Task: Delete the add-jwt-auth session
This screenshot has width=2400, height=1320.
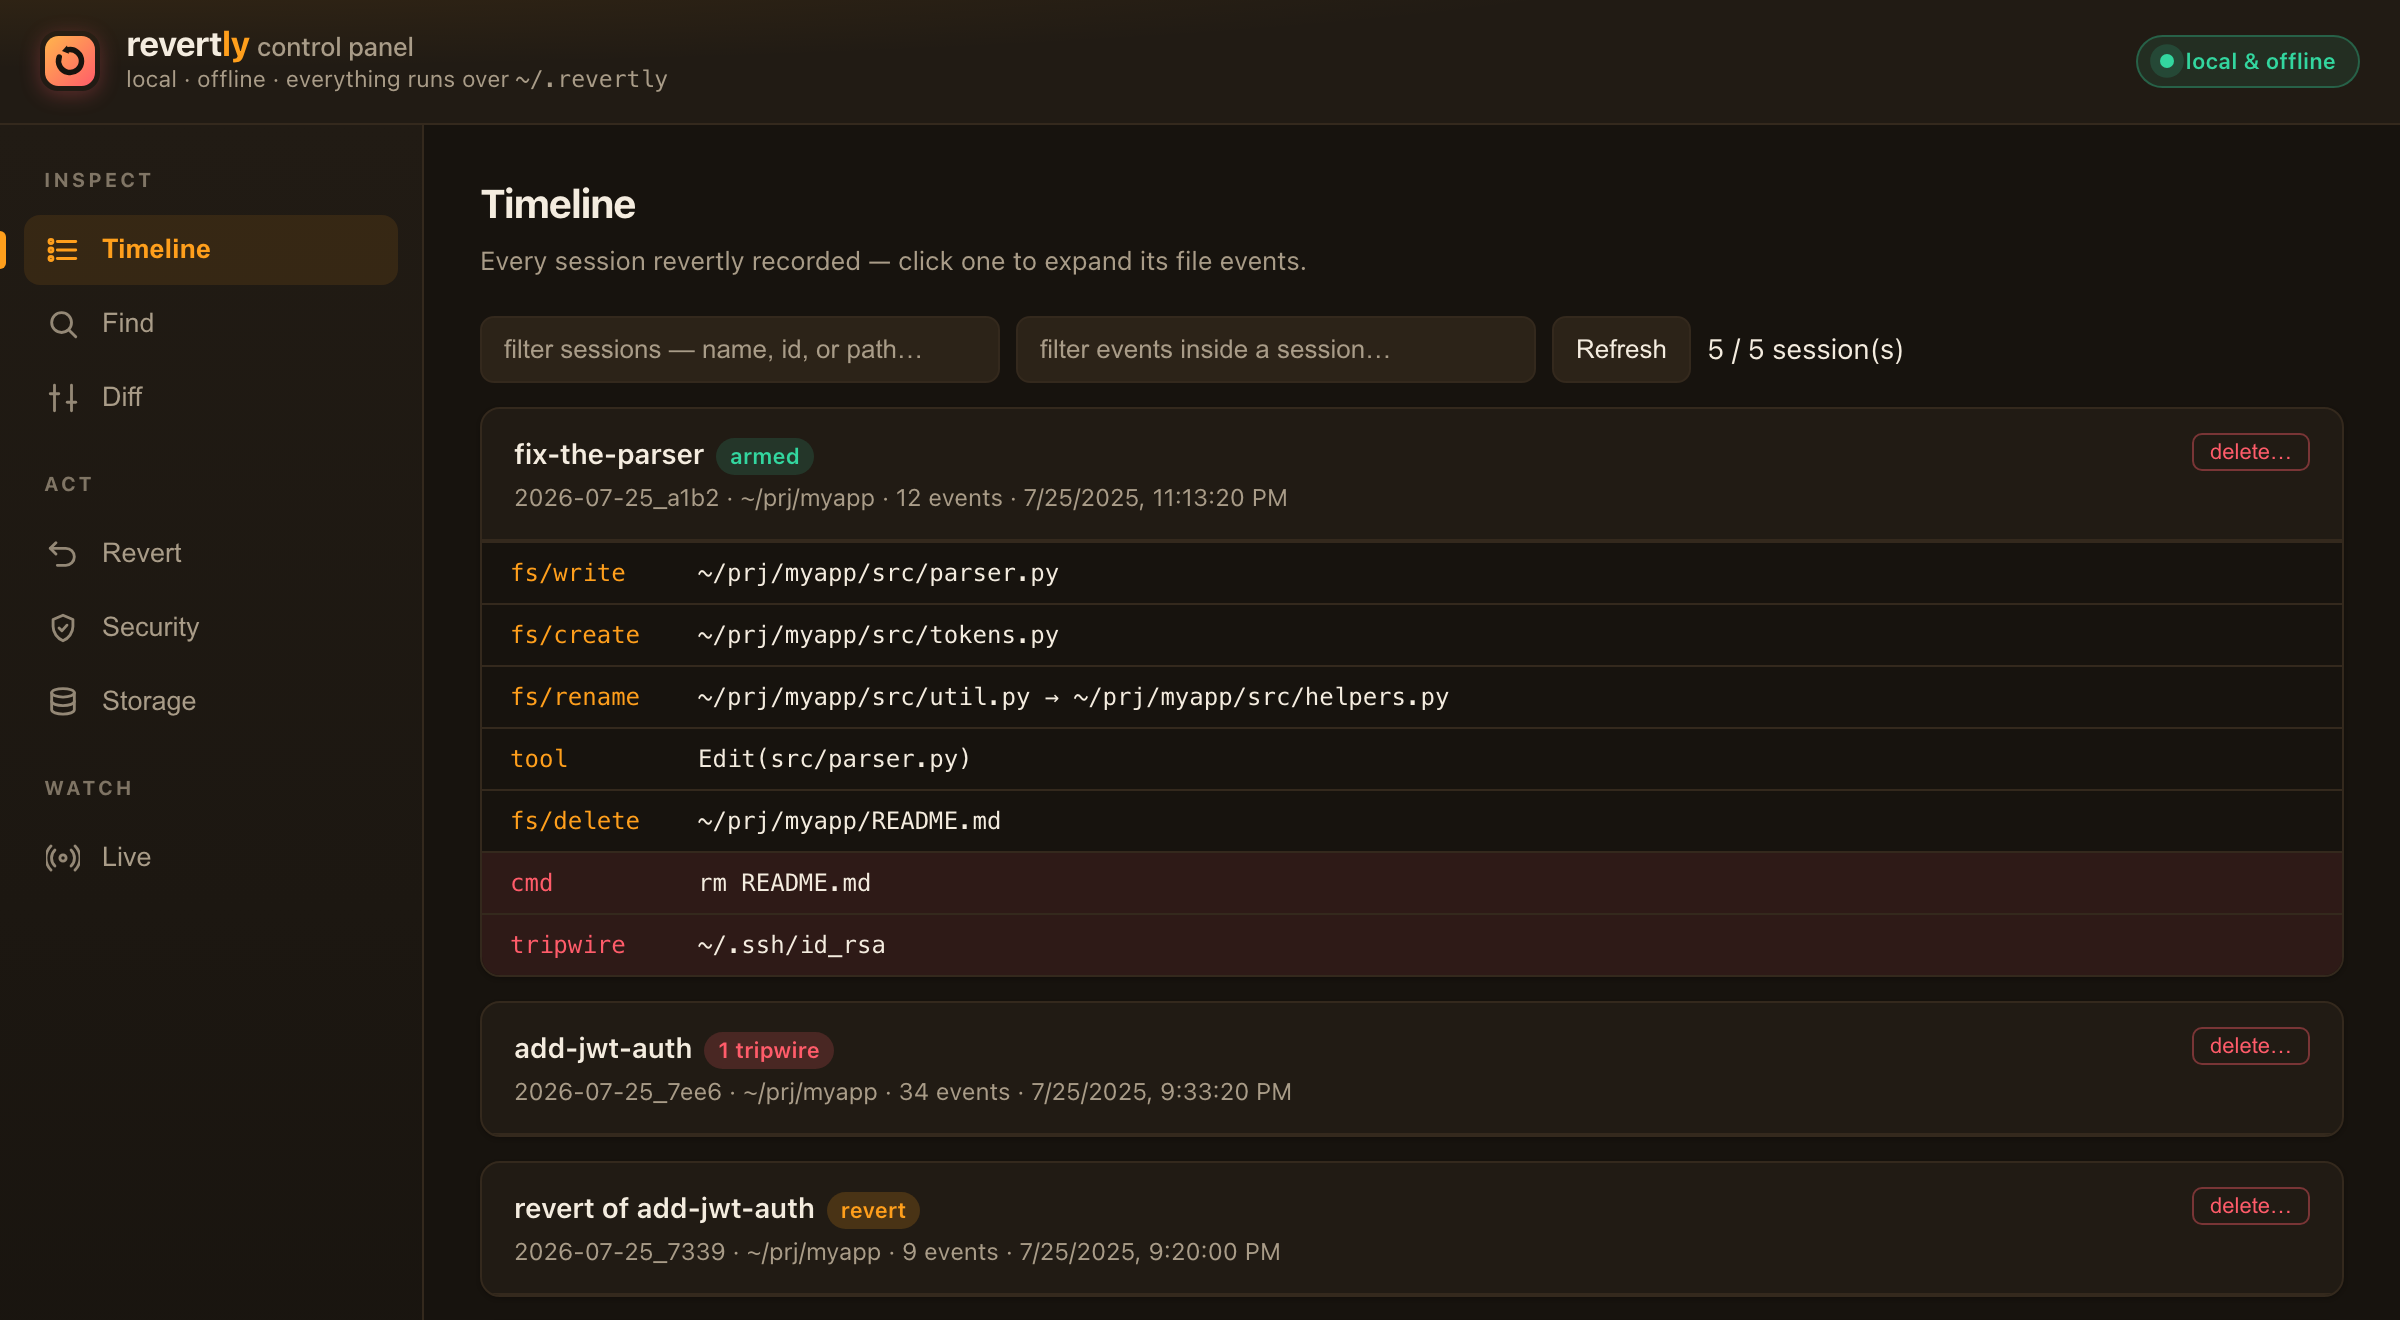Action: (x=2250, y=1046)
